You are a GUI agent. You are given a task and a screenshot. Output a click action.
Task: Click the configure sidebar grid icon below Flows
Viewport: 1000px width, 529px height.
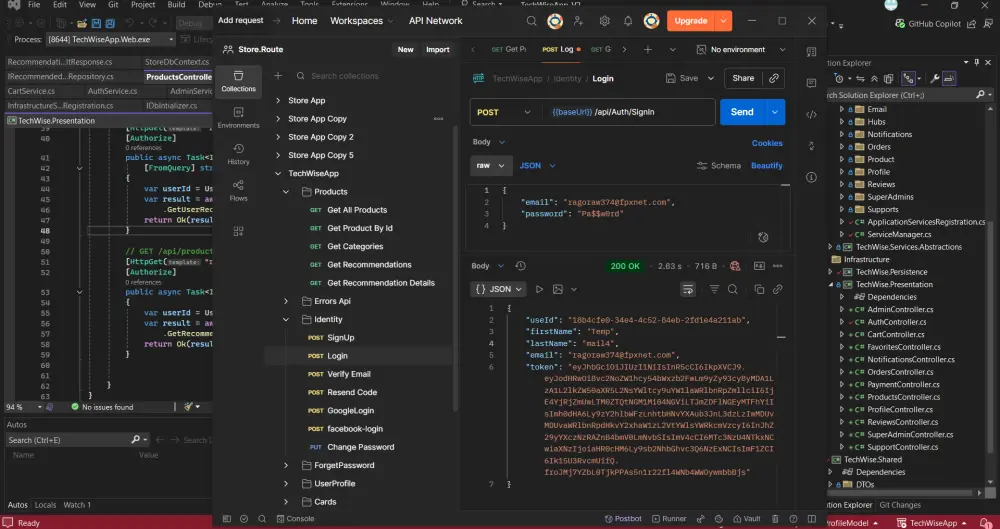(x=239, y=231)
